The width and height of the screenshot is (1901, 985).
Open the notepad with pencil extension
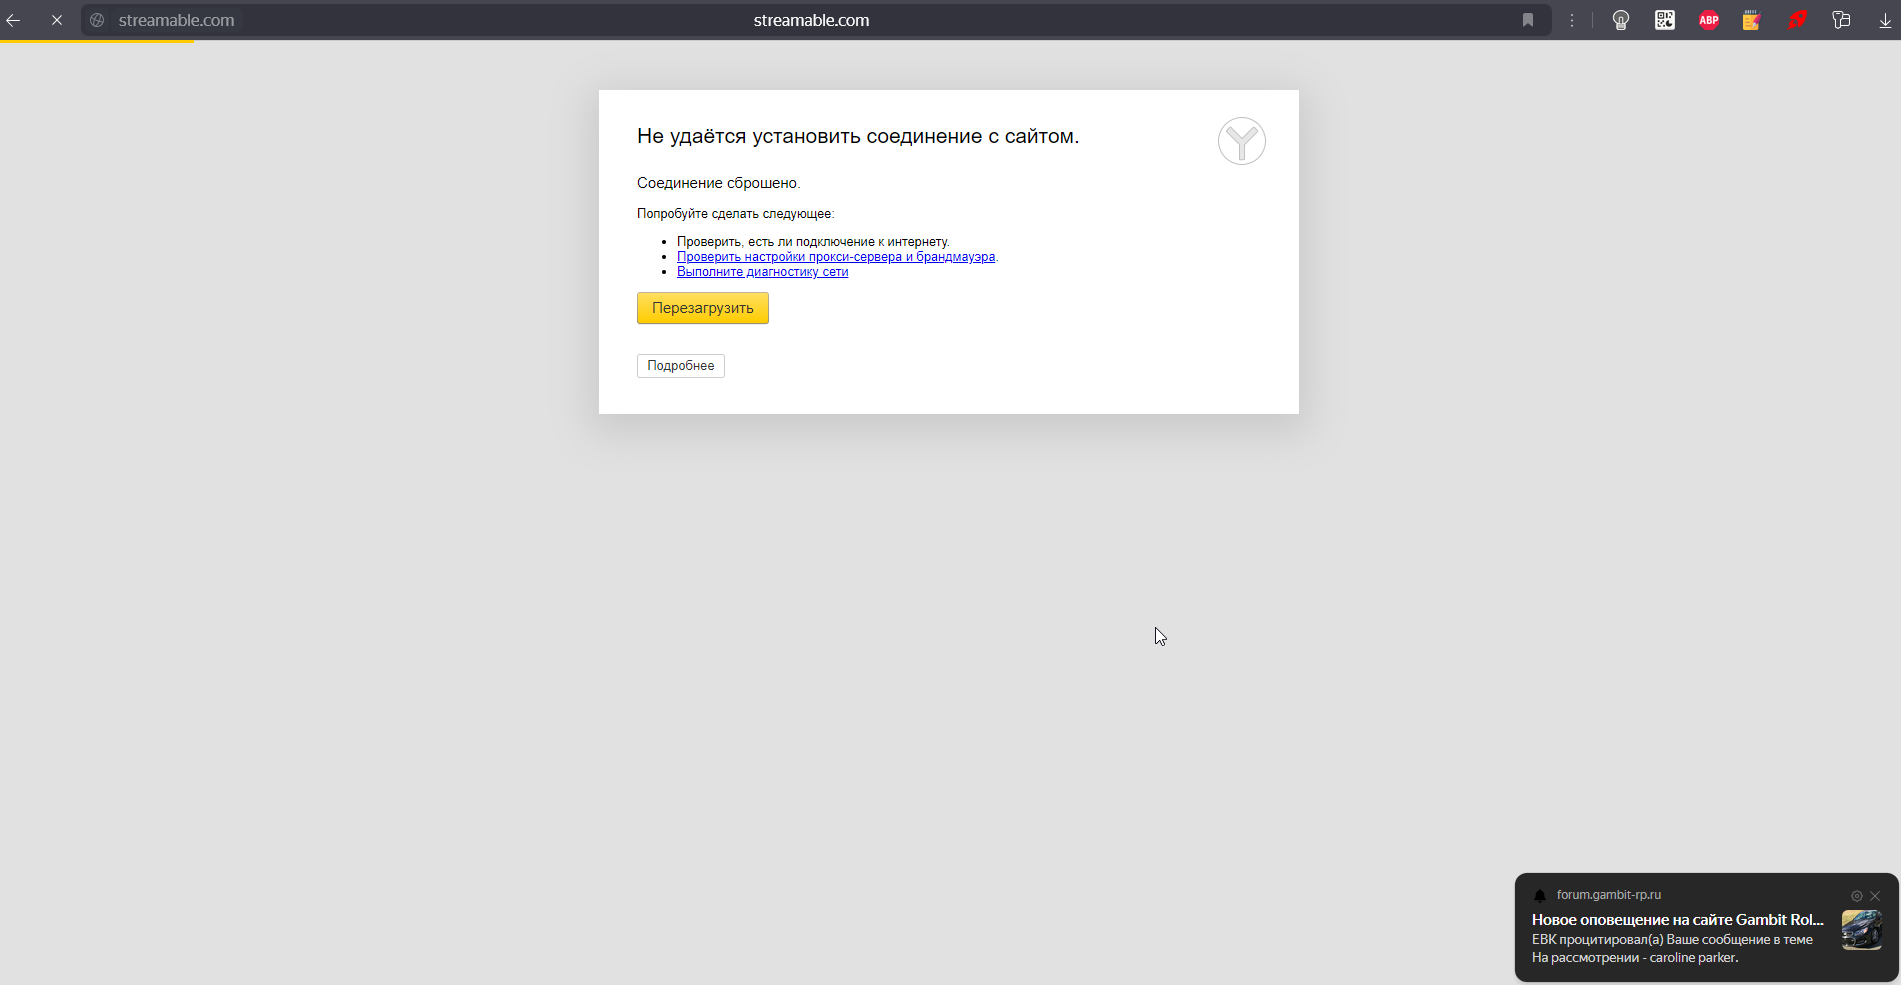coord(1752,20)
